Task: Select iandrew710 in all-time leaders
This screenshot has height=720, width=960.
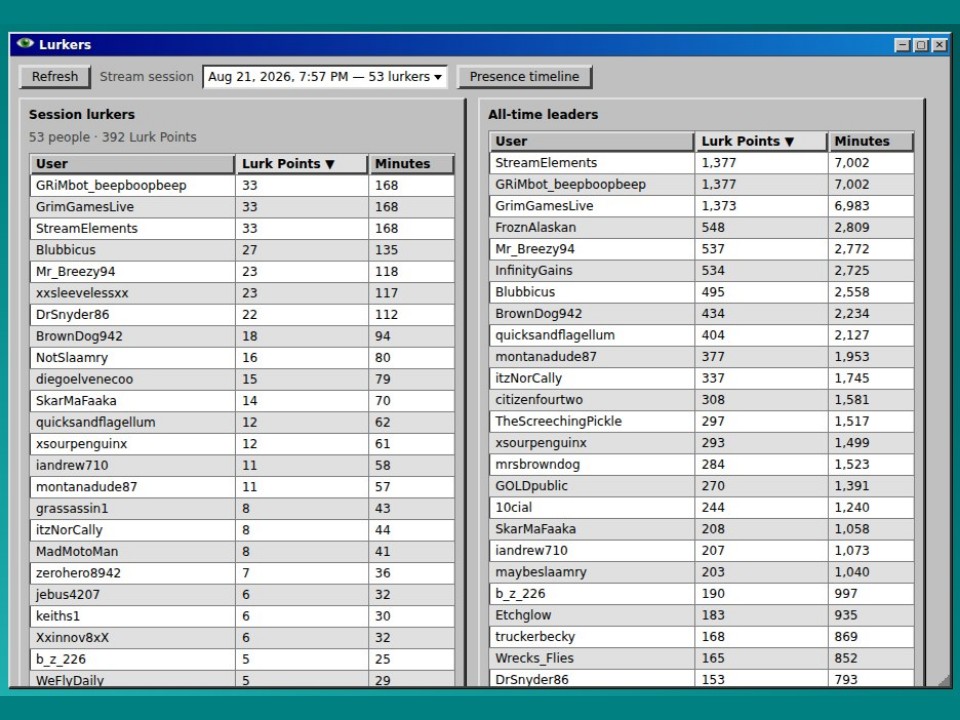Action: click(x=702, y=550)
